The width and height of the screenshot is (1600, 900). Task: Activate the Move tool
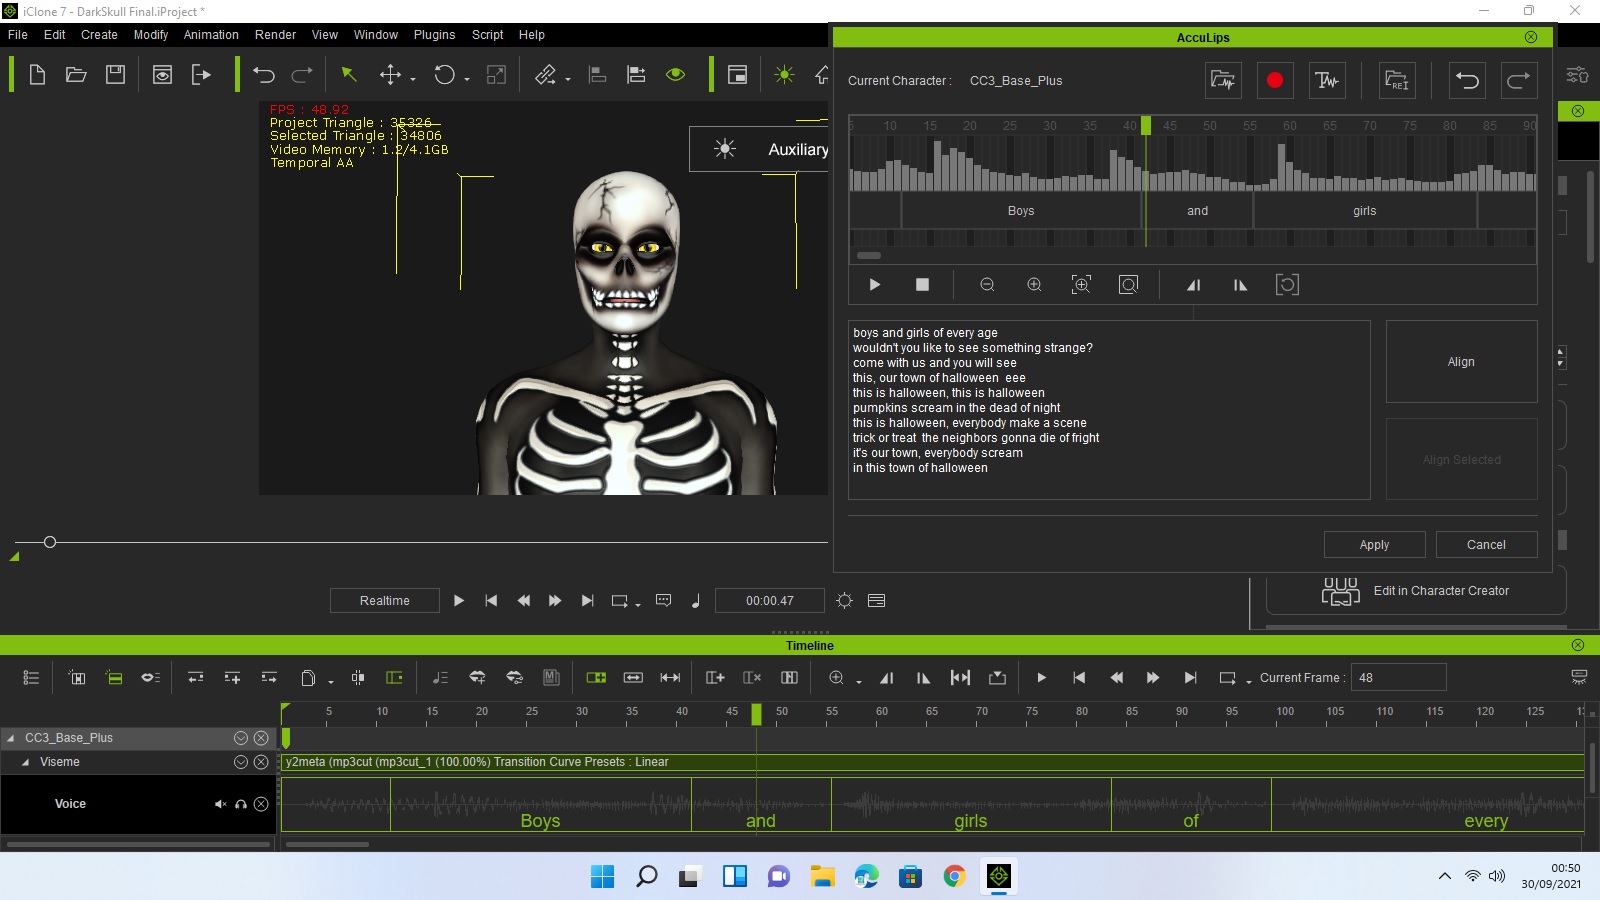(x=390, y=75)
